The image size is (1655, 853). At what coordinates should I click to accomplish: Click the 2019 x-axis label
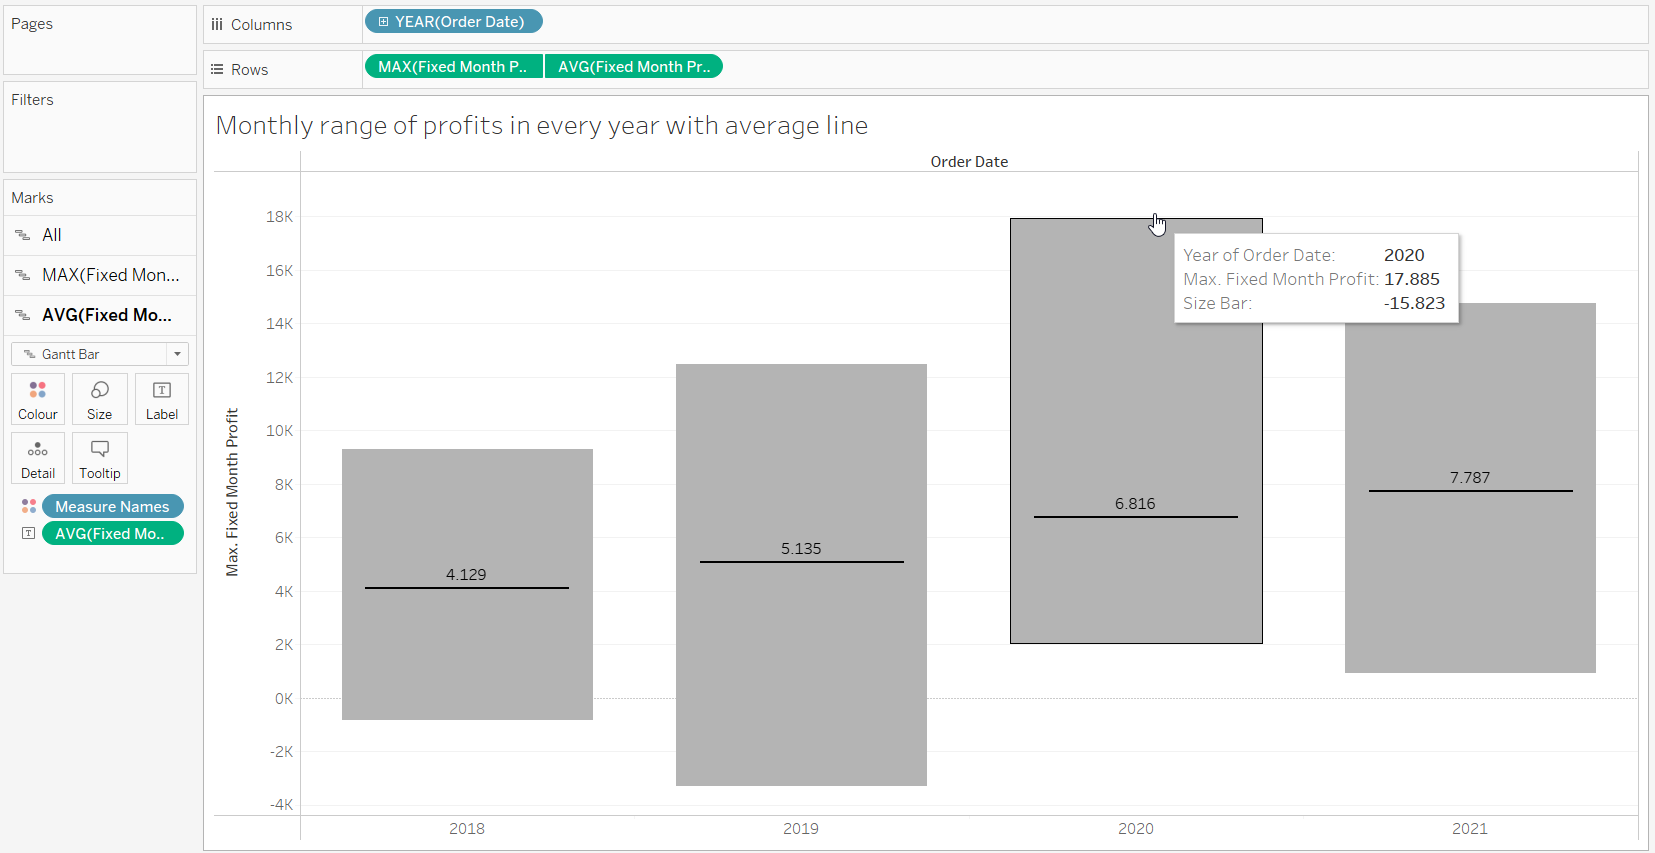[801, 828]
